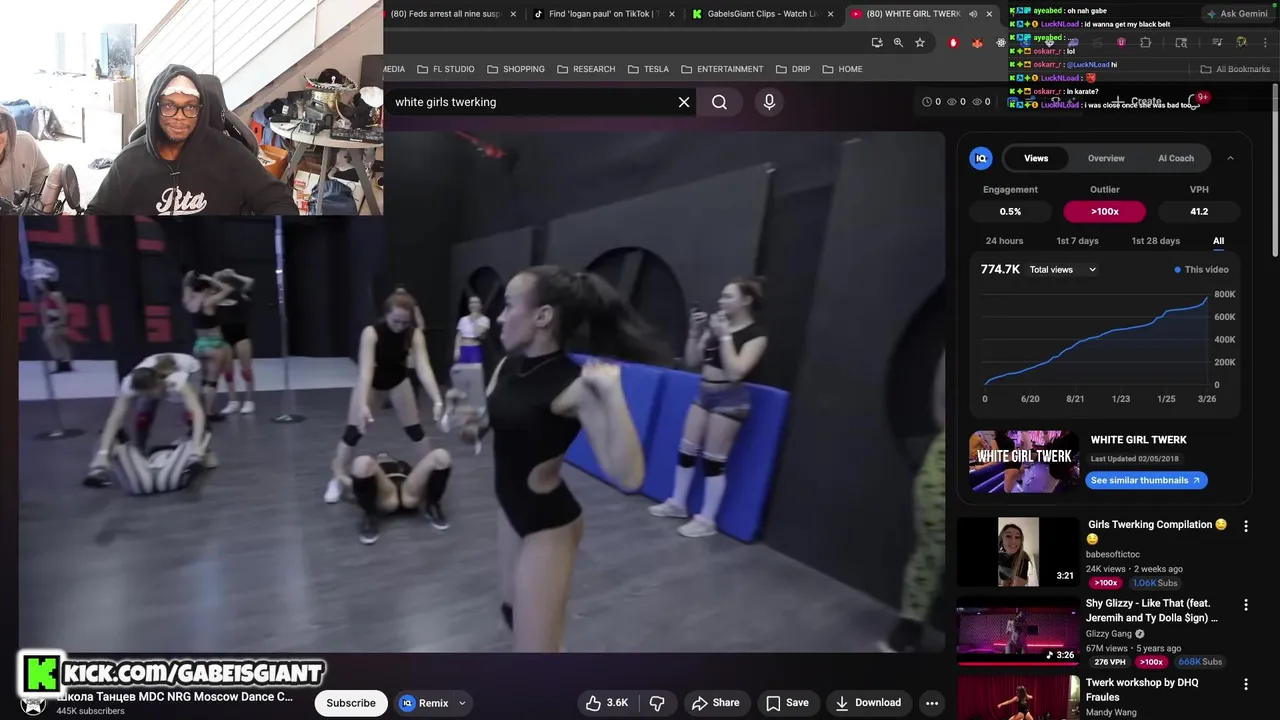
Task: Open the SHOPPING bookmark folder
Action: coord(516,69)
